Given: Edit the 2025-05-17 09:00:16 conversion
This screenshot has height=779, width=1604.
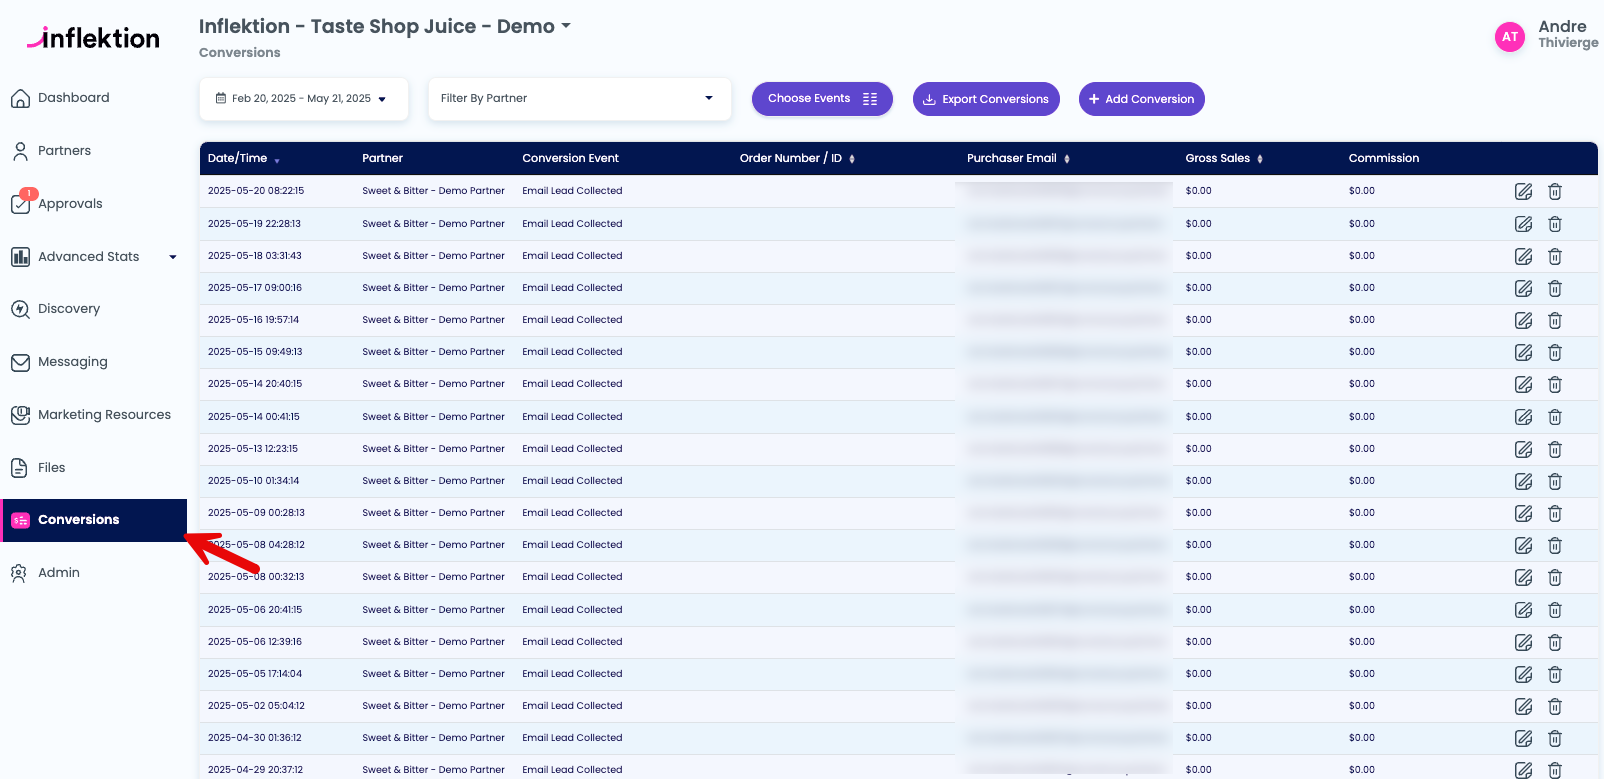Looking at the screenshot, I should 1523,289.
